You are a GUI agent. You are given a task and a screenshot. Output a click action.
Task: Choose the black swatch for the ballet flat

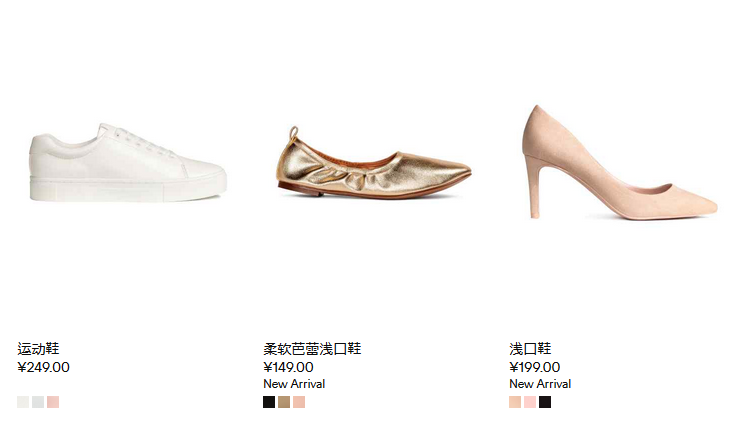tap(269, 402)
